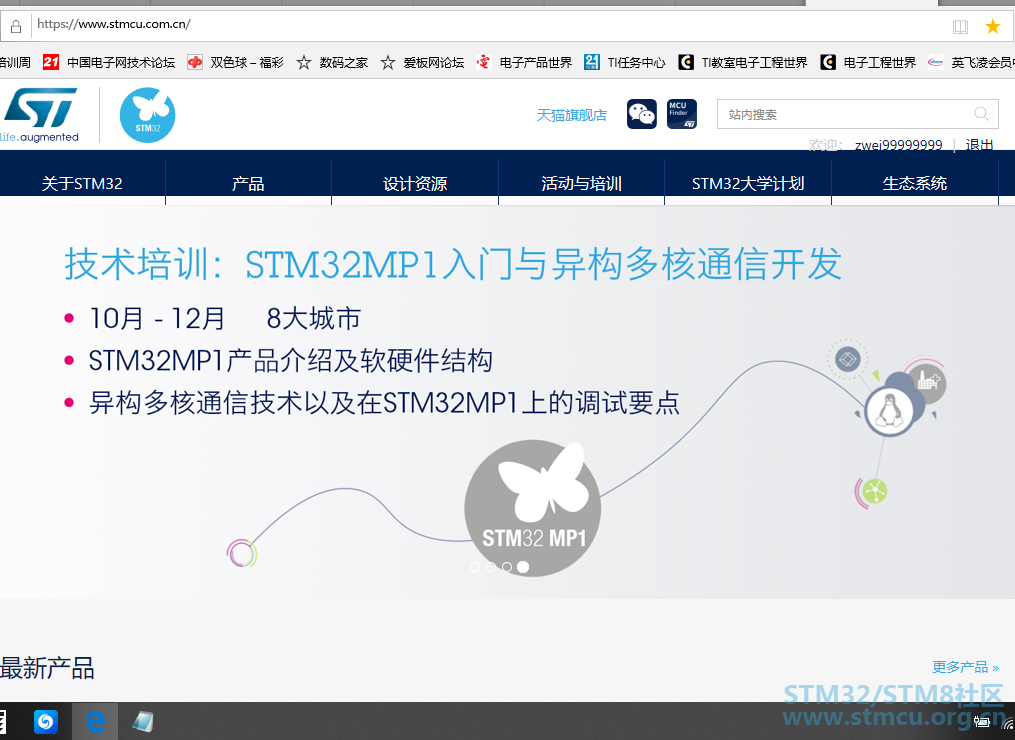Open the notepad app taskbar icon
The width and height of the screenshot is (1015, 740).
point(143,721)
